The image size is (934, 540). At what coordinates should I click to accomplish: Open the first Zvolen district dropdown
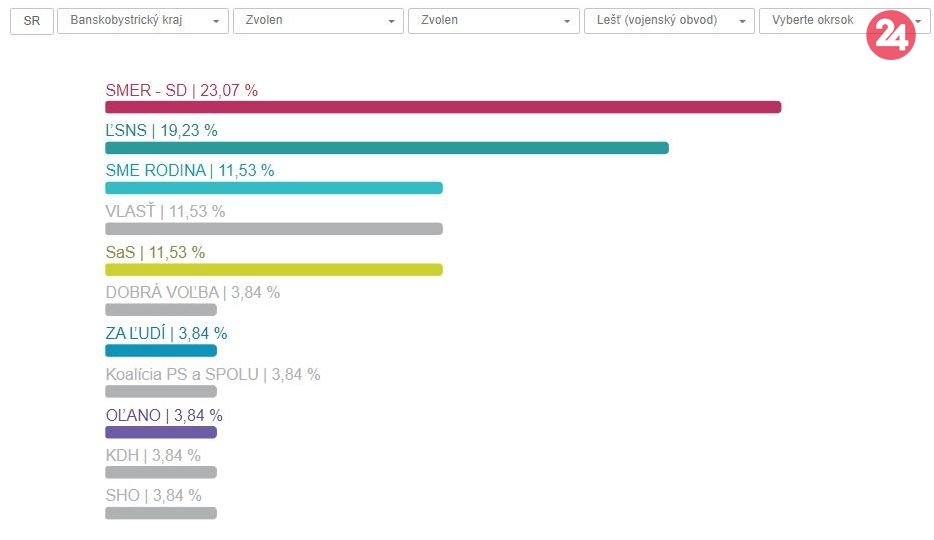tap(318, 21)
